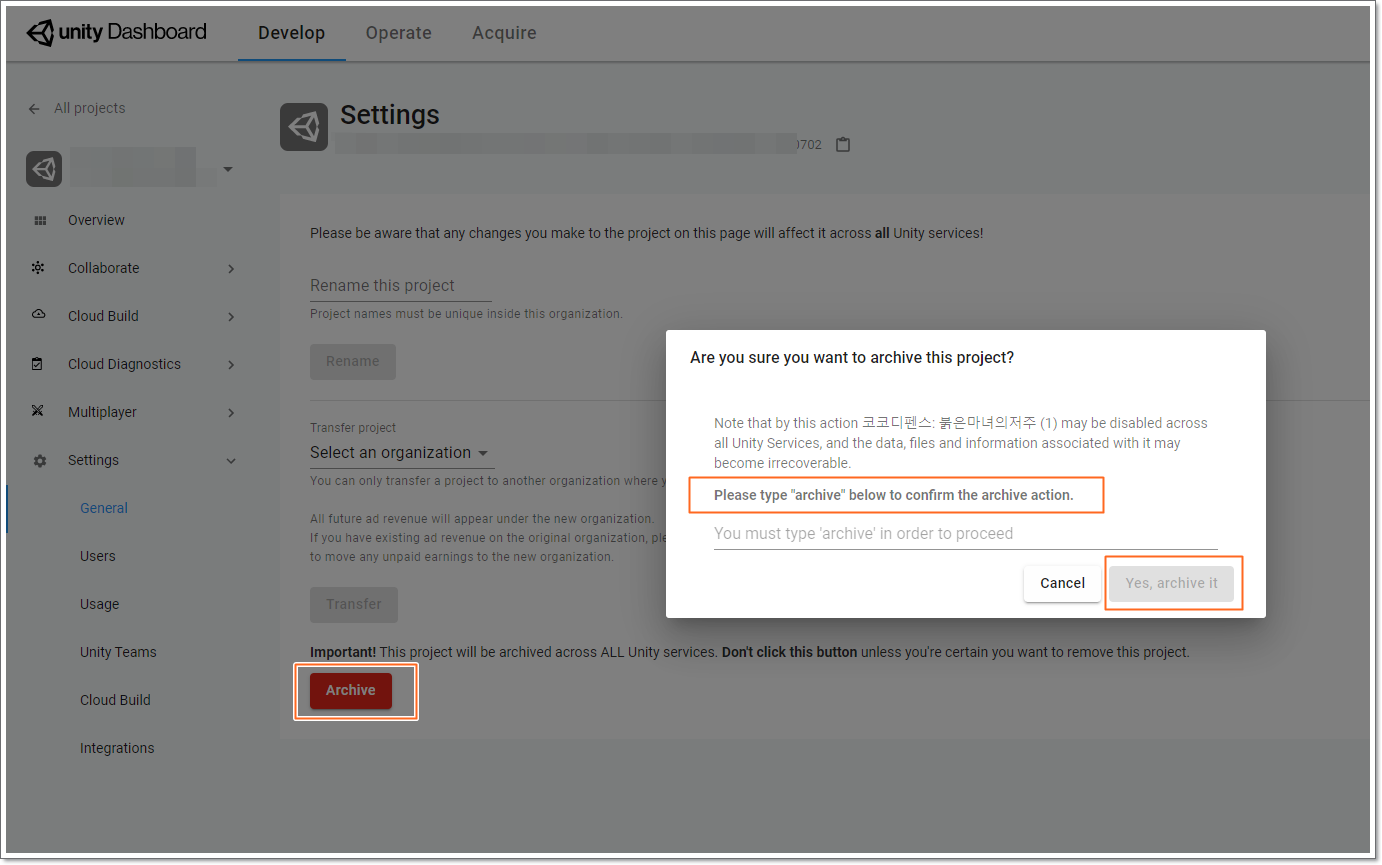Click the back arrow next to All projects
1382x865 pixels.
coord(35,108)
